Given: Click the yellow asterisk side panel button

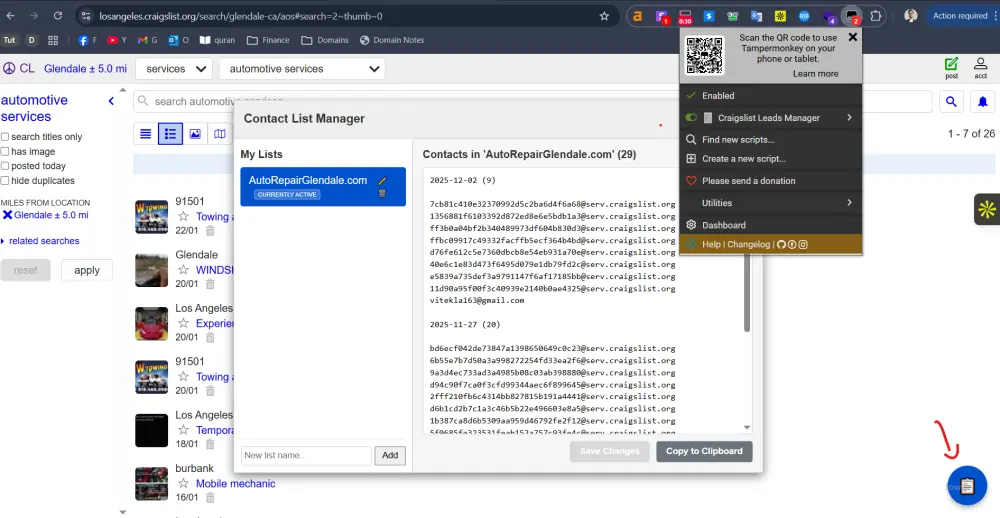Looking at the screenshot, I should (987, 209).
